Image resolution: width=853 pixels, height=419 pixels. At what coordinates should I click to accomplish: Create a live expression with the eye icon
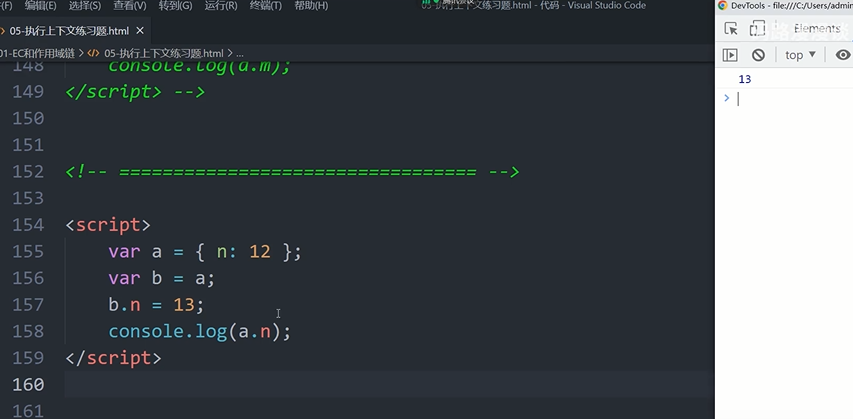pyautogui.click(x=843, y=55)
